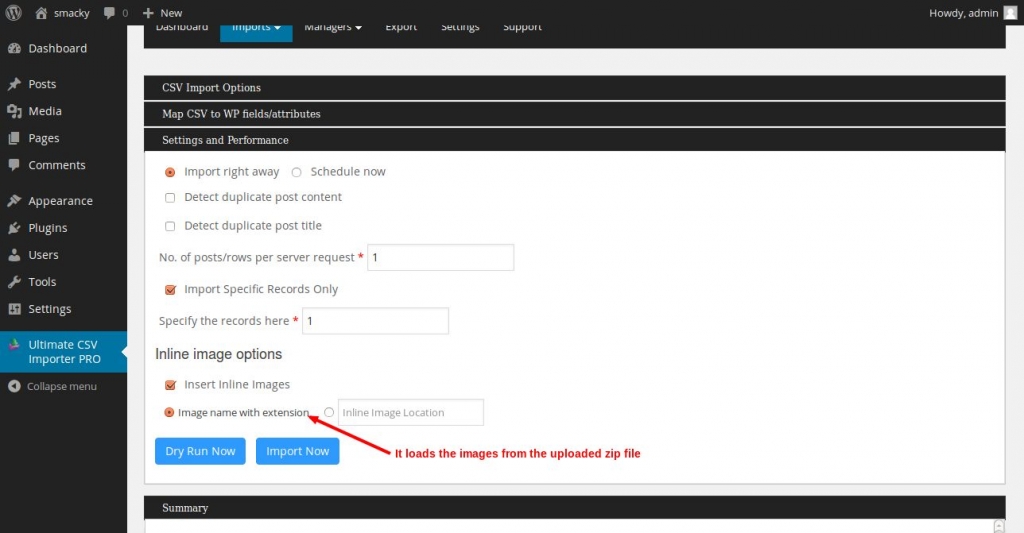
Task: Collapse Settings and Performance section
Action: pyautogui.click(x=574, y=140)
